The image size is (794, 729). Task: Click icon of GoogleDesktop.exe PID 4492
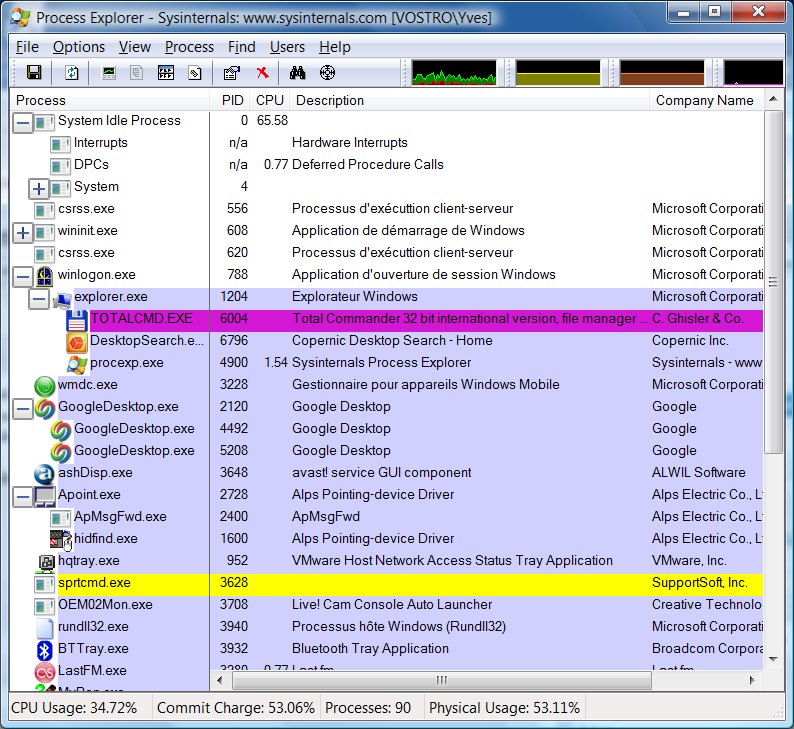(61, 430)
